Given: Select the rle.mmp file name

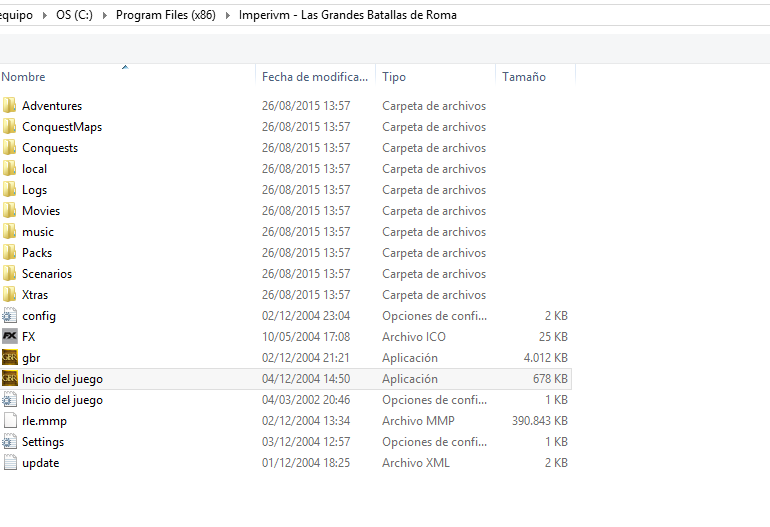Looking at the screenshot, I should 44,421.
